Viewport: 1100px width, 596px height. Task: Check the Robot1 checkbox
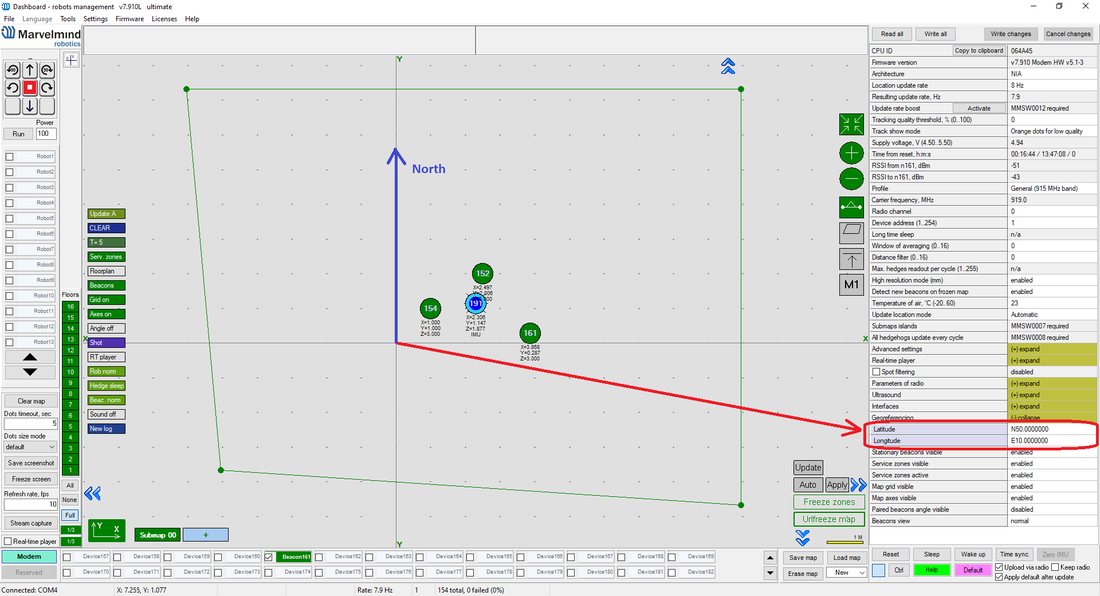point(10,156)
